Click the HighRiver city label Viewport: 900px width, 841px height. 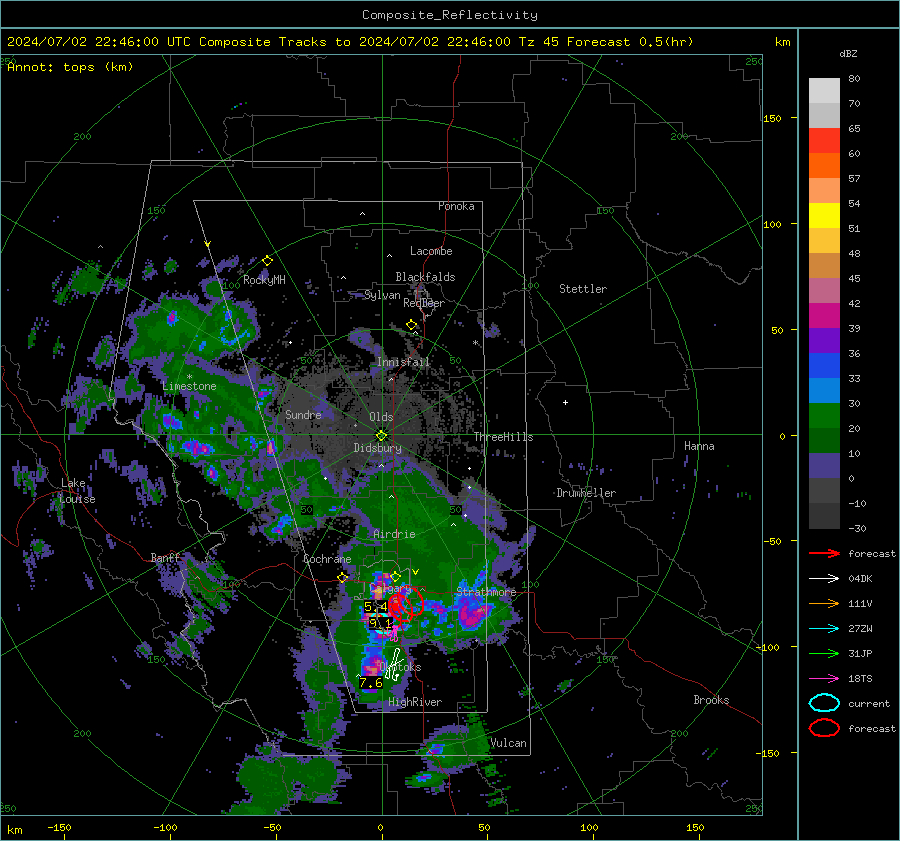click(x=415, y=702)
